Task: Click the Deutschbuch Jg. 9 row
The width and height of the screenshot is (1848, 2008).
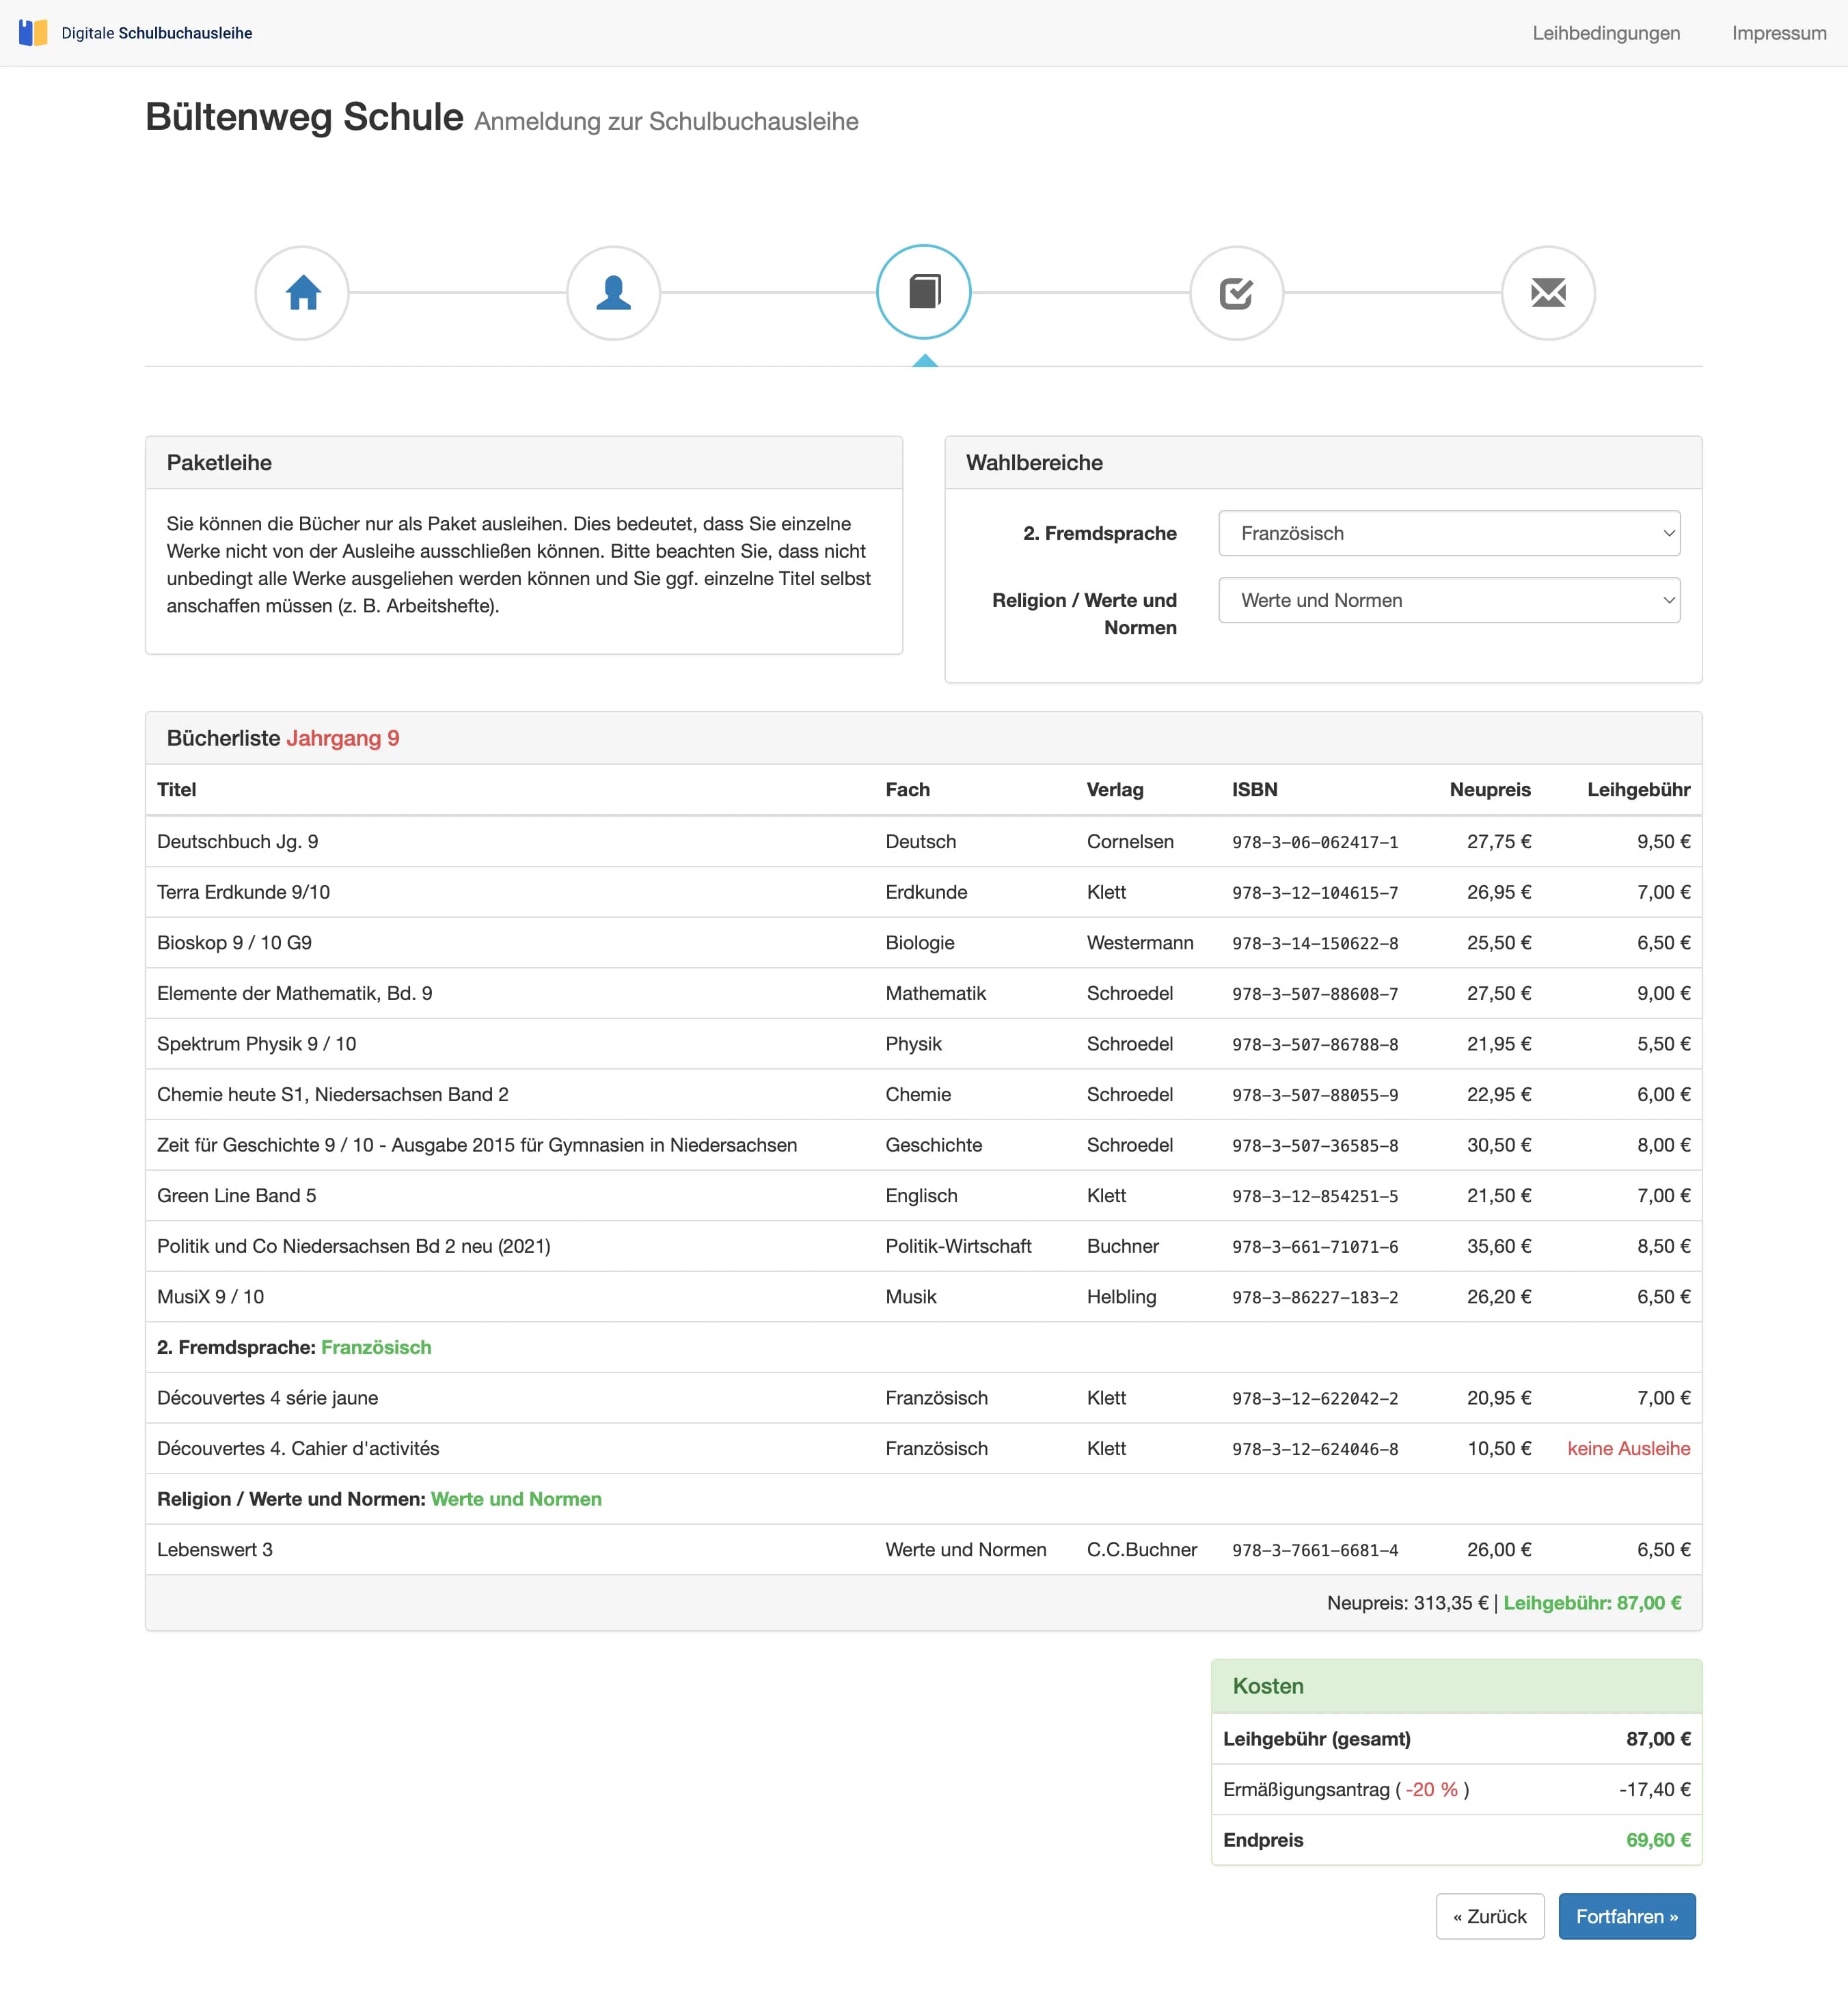Action: click(x=238, y=841)
